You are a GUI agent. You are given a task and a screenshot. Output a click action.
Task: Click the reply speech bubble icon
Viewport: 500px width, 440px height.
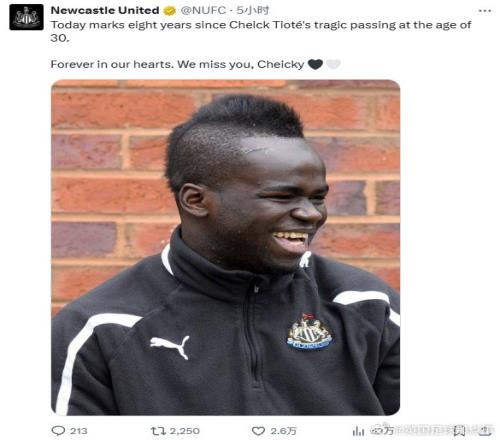click(x=58, y=430)
